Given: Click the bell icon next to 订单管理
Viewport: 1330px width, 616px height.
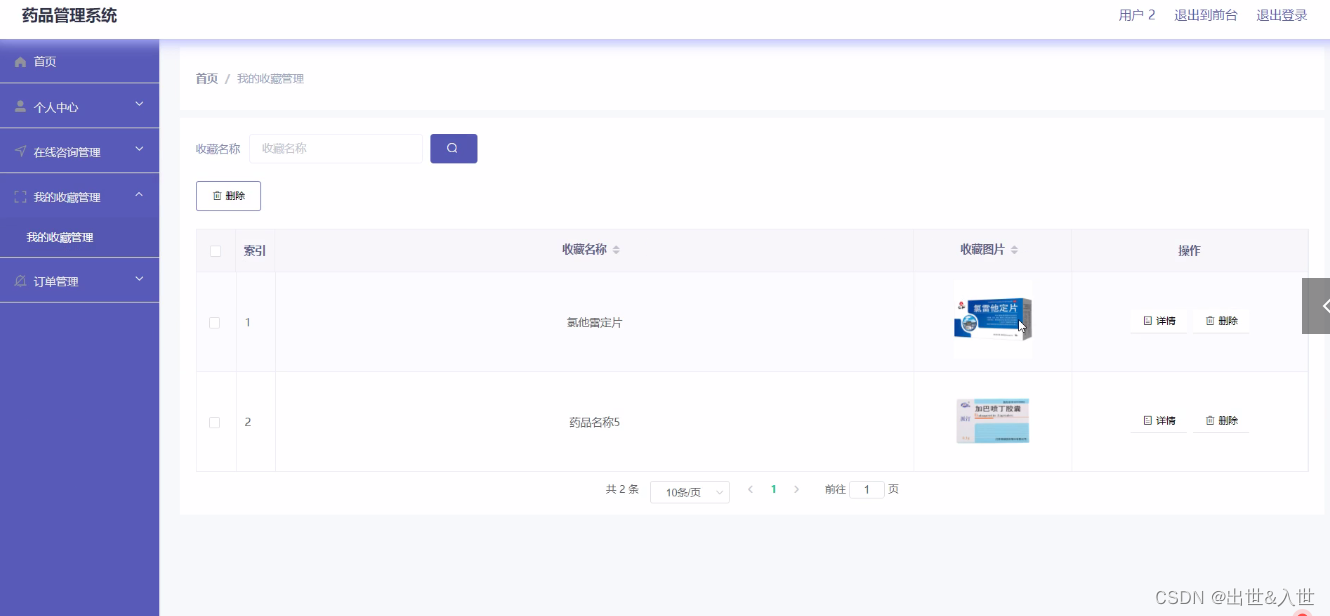Looking at the screenshot, I should pos(20,282).
